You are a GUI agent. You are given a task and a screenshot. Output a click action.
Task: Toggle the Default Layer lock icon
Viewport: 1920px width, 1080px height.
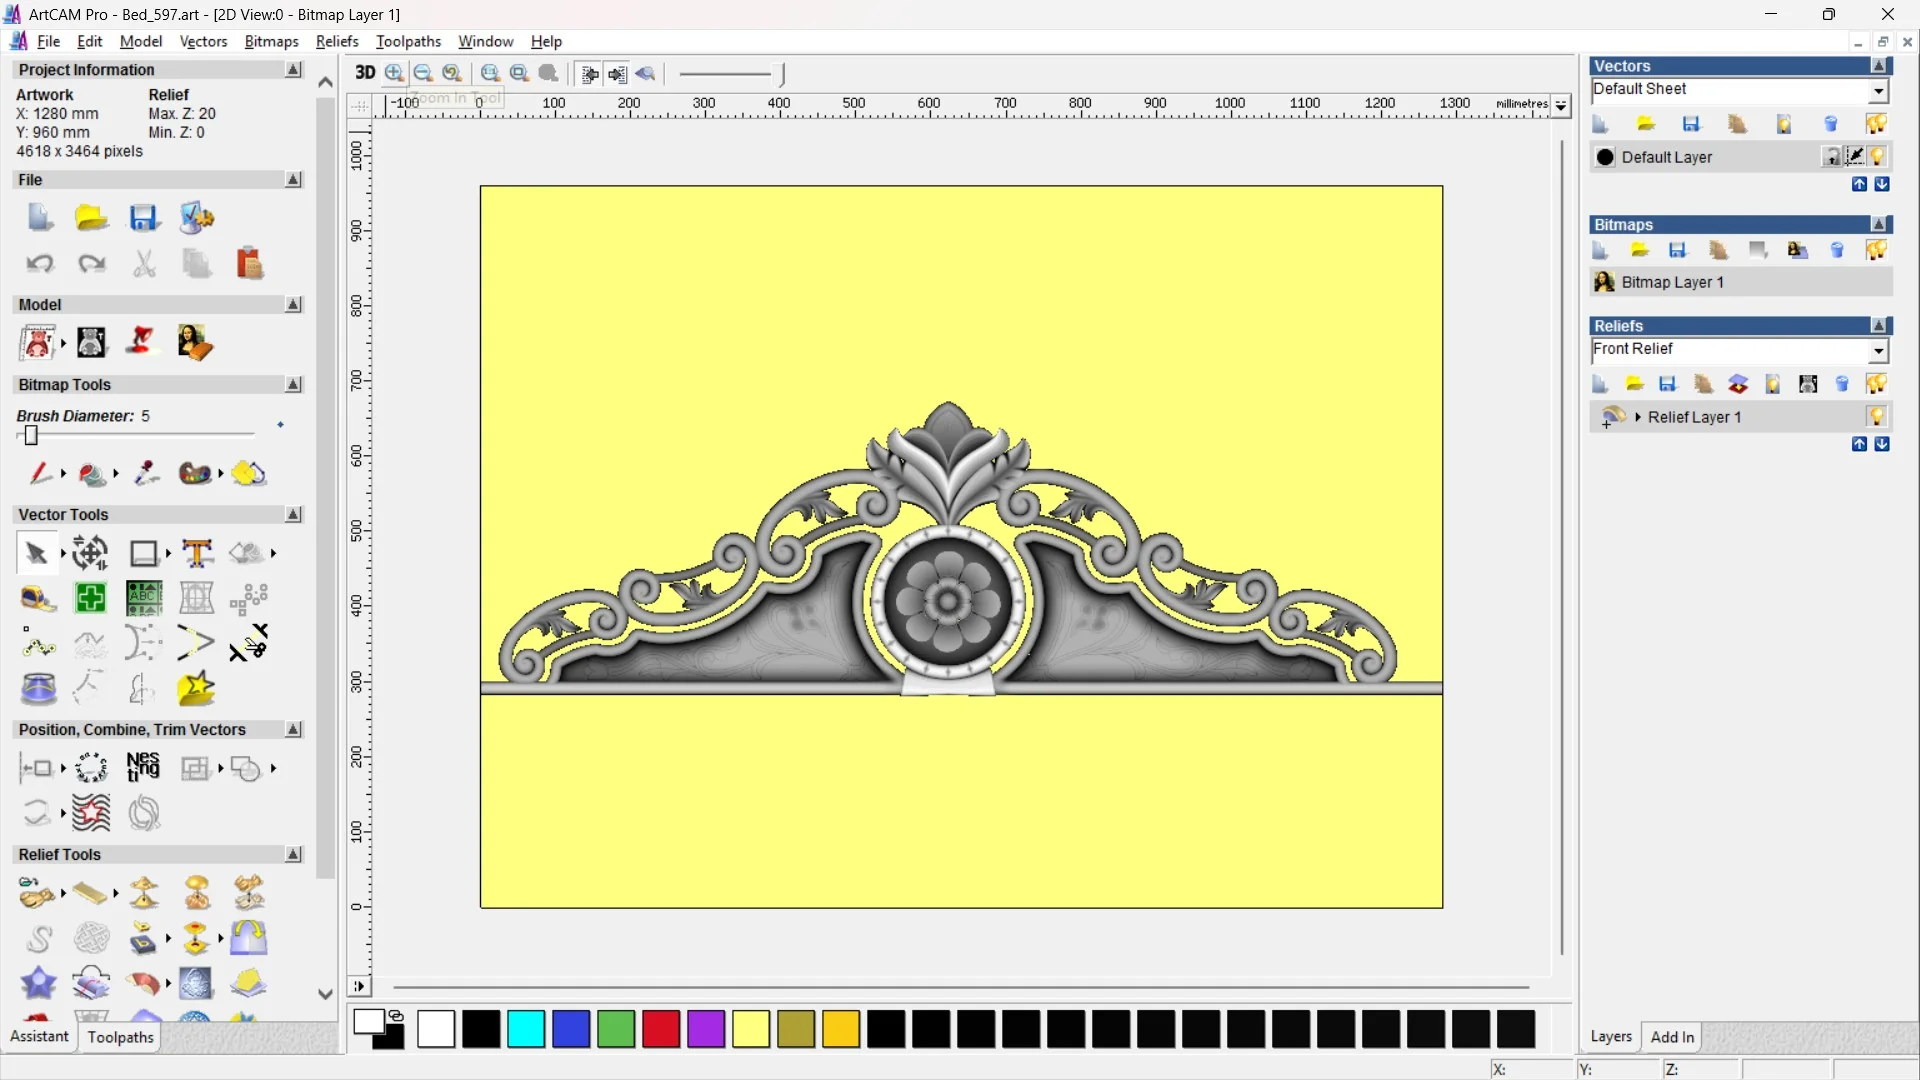click(x=1831, y=157)
